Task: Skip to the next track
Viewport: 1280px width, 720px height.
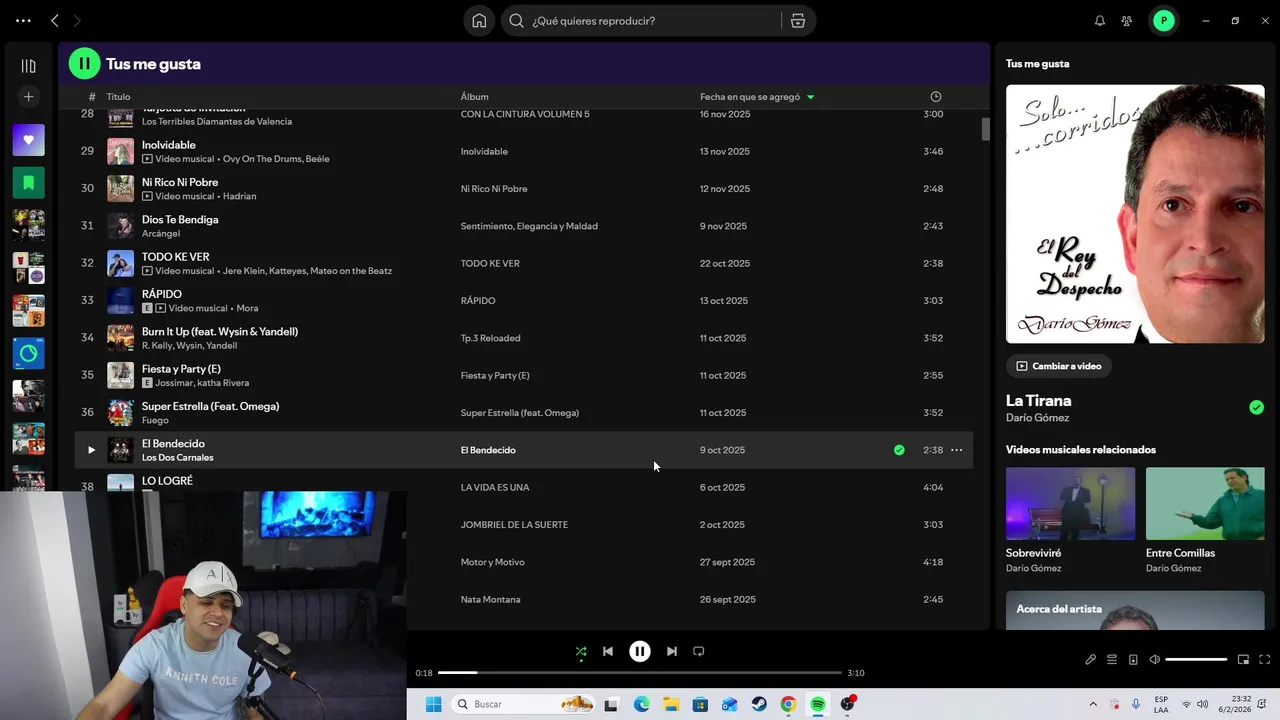Action: (x=672, y=651)
